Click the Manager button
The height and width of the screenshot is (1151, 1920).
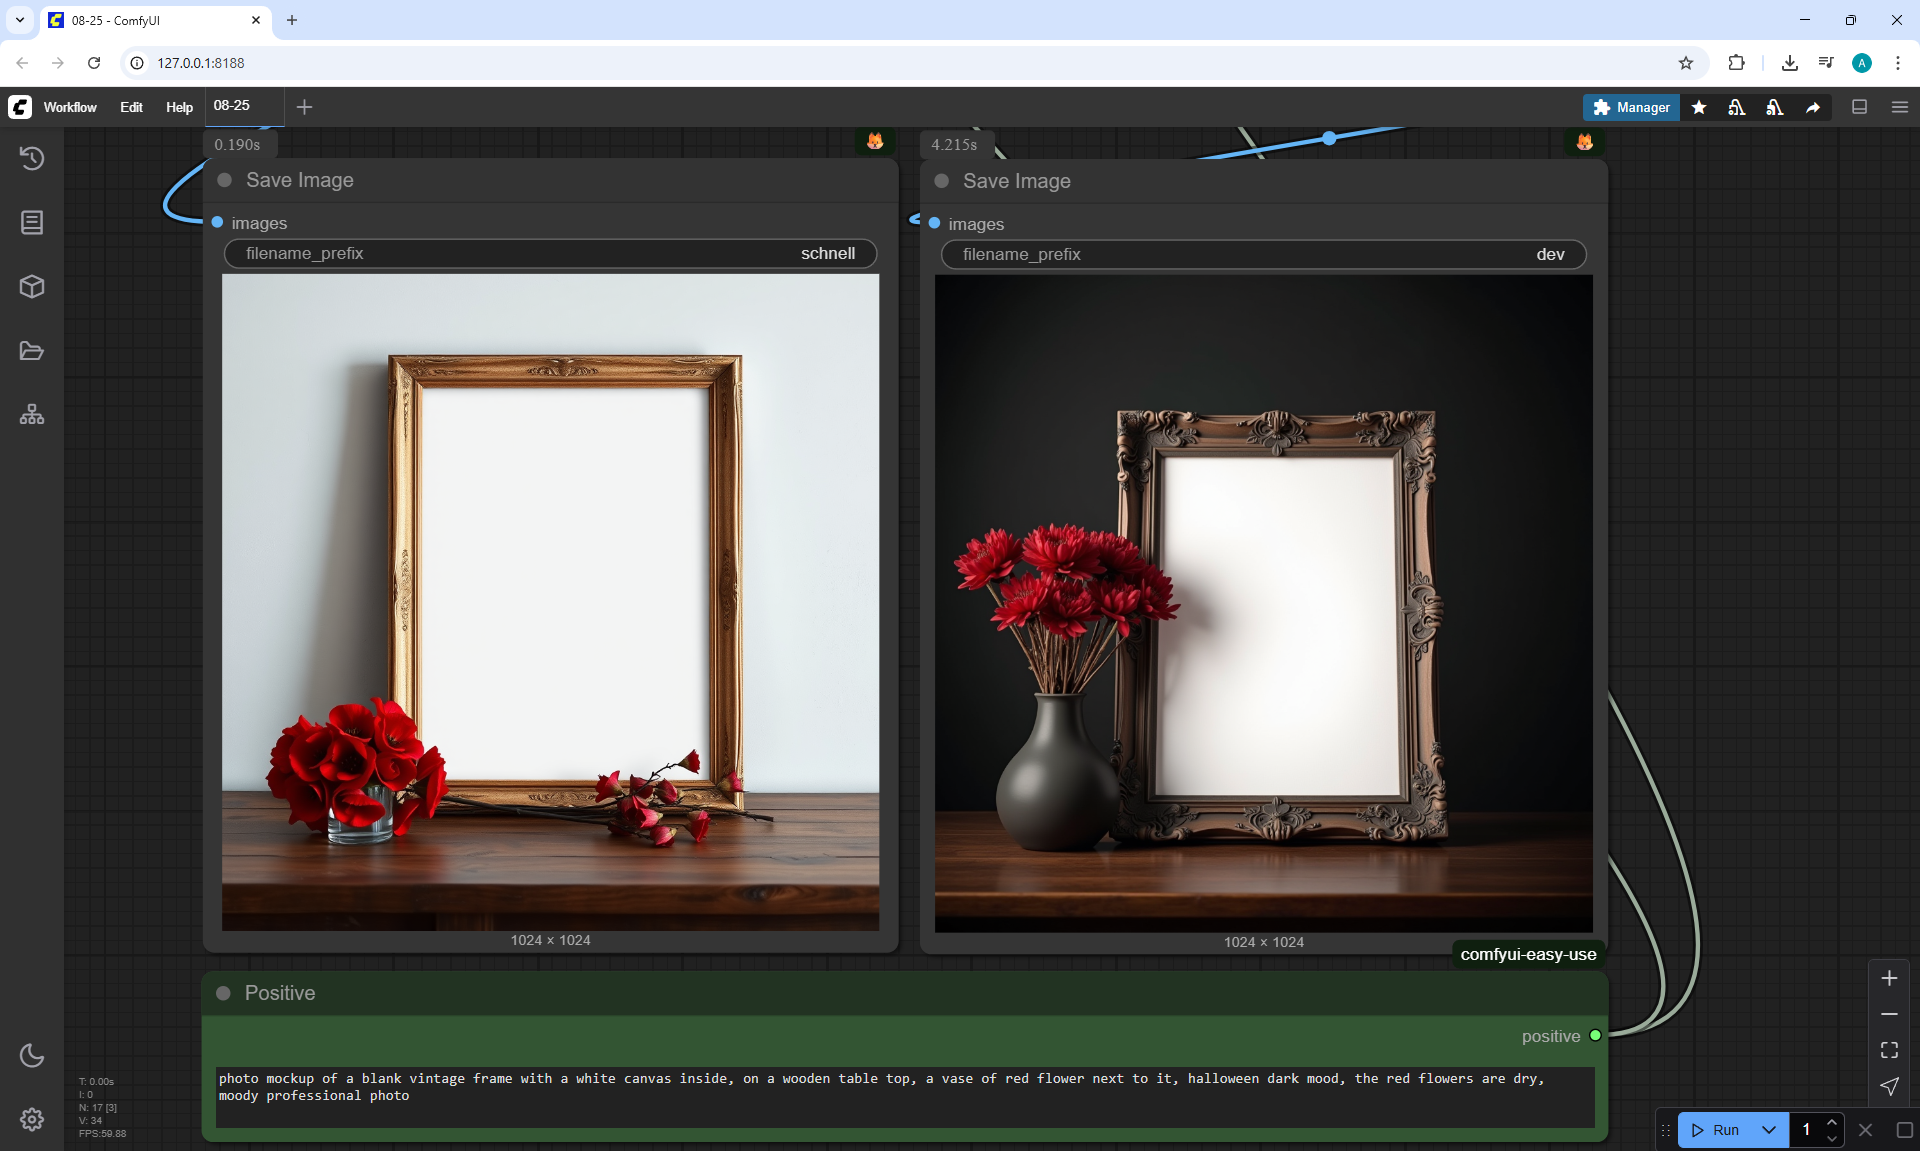pos(1631,107)
